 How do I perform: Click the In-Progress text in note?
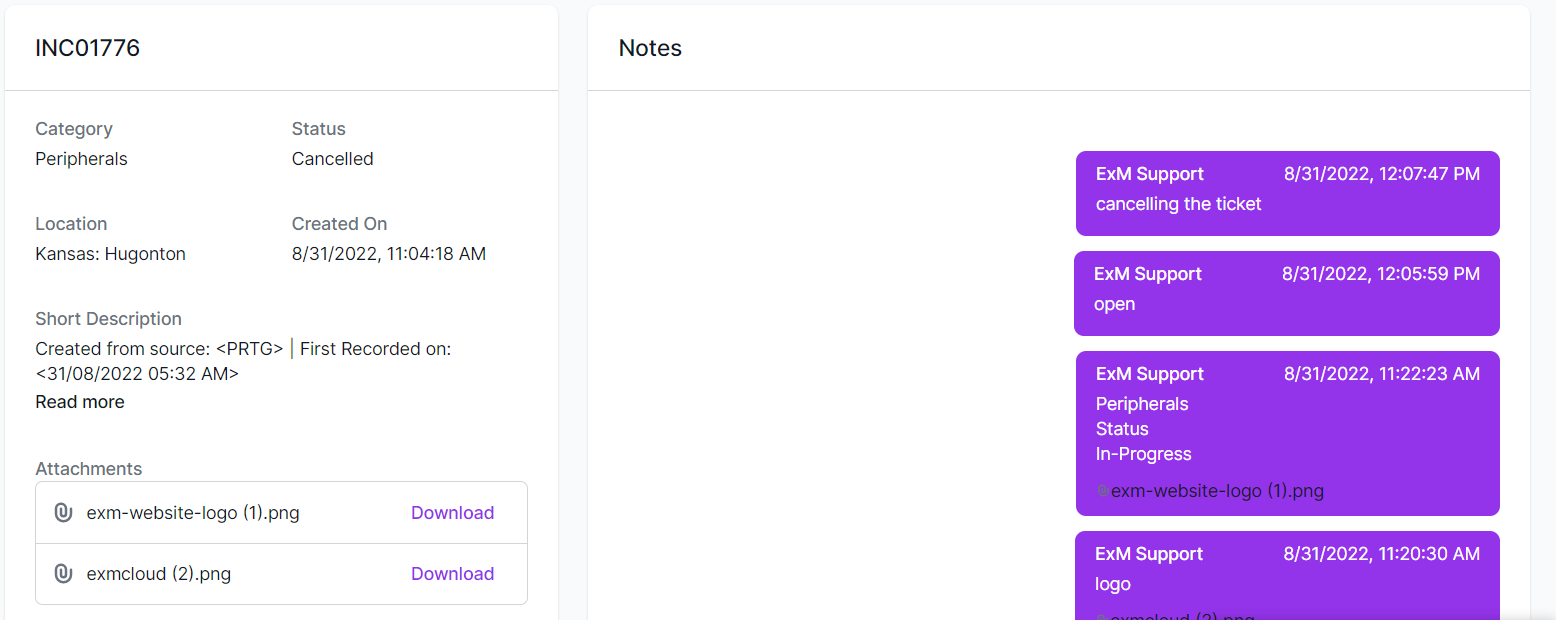1143,454
